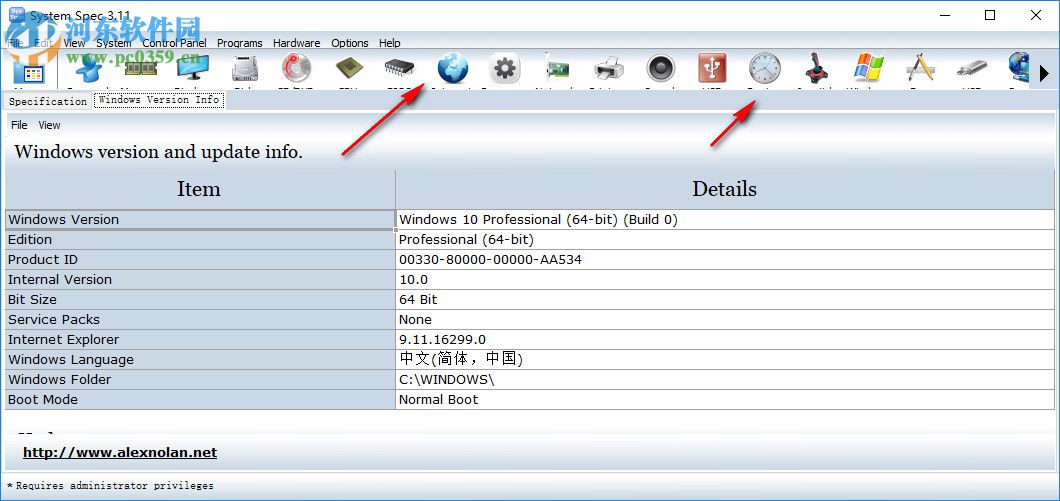Click the Normal Boot value
This screenshot has height=501, width=1060.
click(x=438, y=400)
